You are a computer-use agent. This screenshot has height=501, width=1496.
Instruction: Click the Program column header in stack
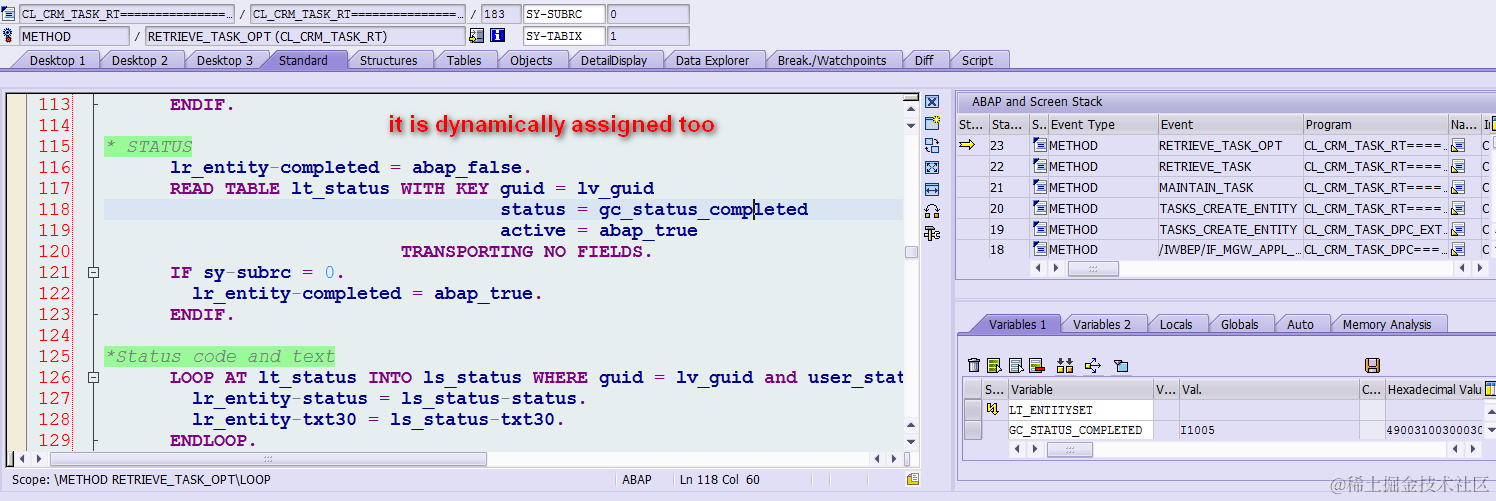point(1375,125)
